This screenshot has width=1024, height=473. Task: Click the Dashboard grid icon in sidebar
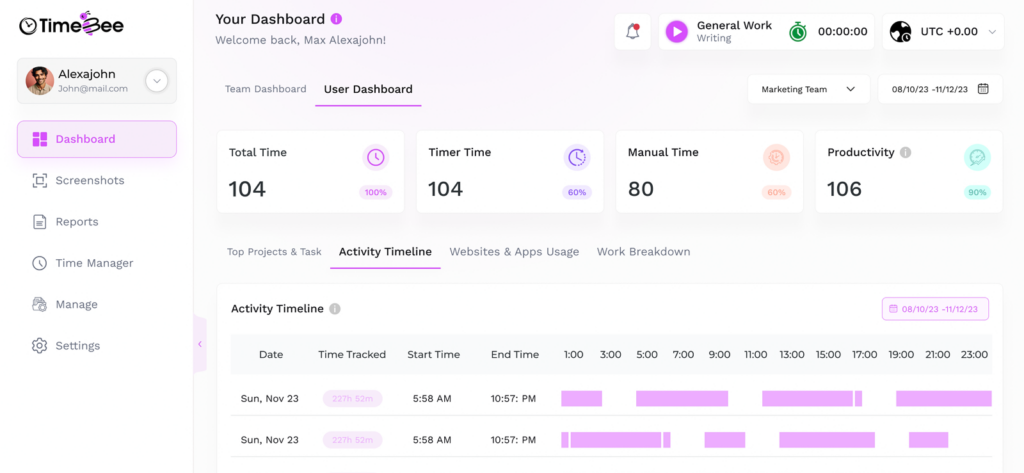click(x=40, y=139)
